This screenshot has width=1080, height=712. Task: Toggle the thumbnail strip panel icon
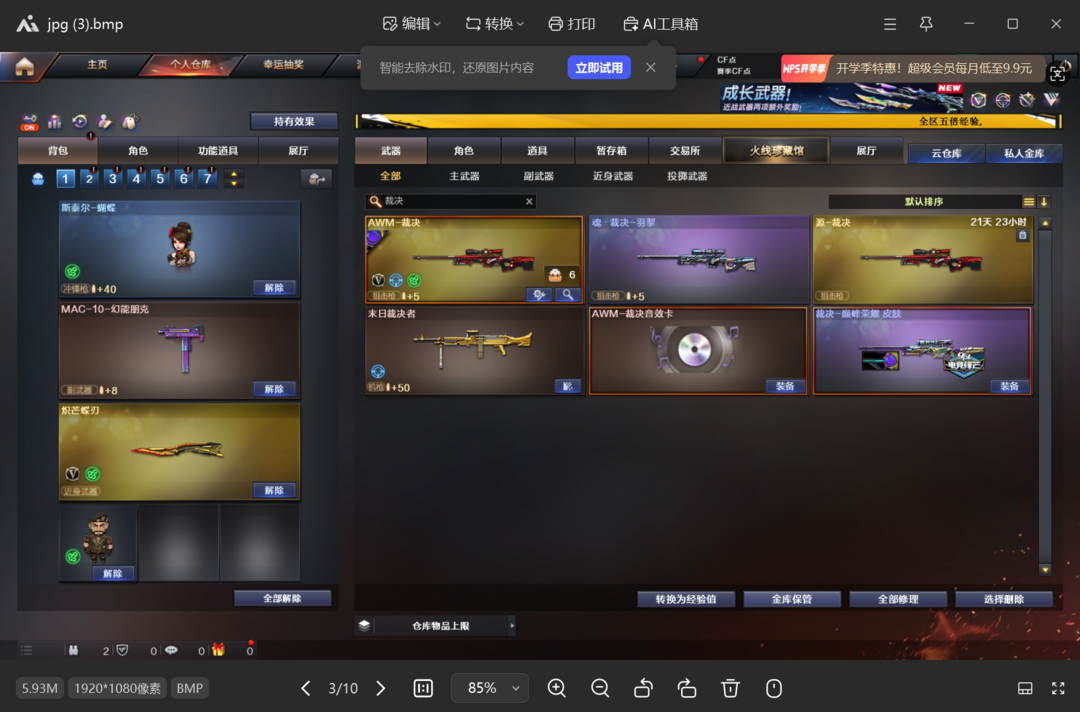tap(1025, 688)
